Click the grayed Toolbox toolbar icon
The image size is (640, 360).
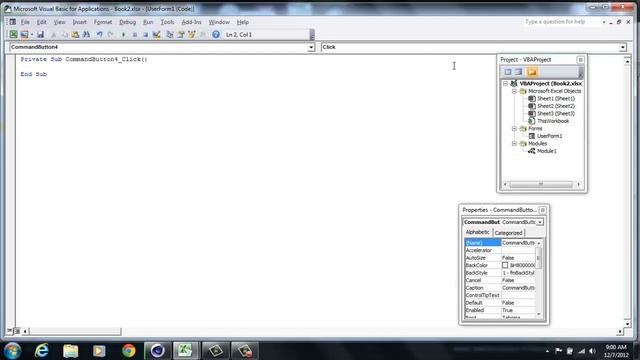(202, 35)
